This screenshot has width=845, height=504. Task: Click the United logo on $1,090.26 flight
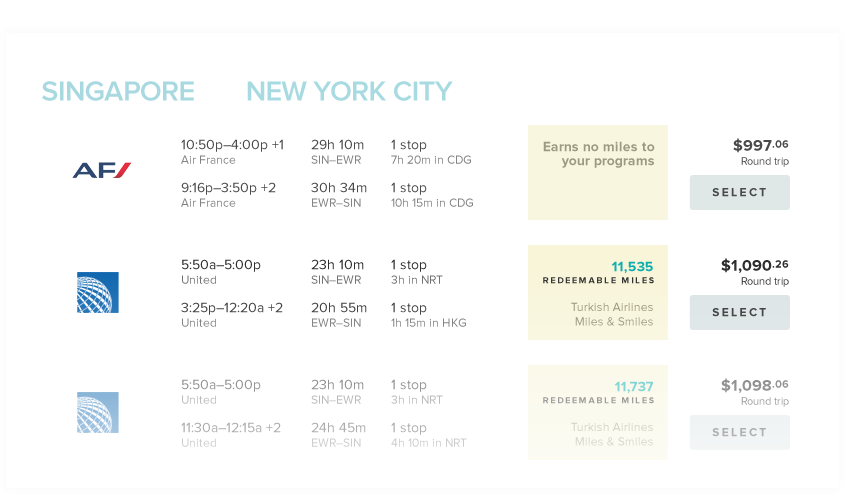98,292
